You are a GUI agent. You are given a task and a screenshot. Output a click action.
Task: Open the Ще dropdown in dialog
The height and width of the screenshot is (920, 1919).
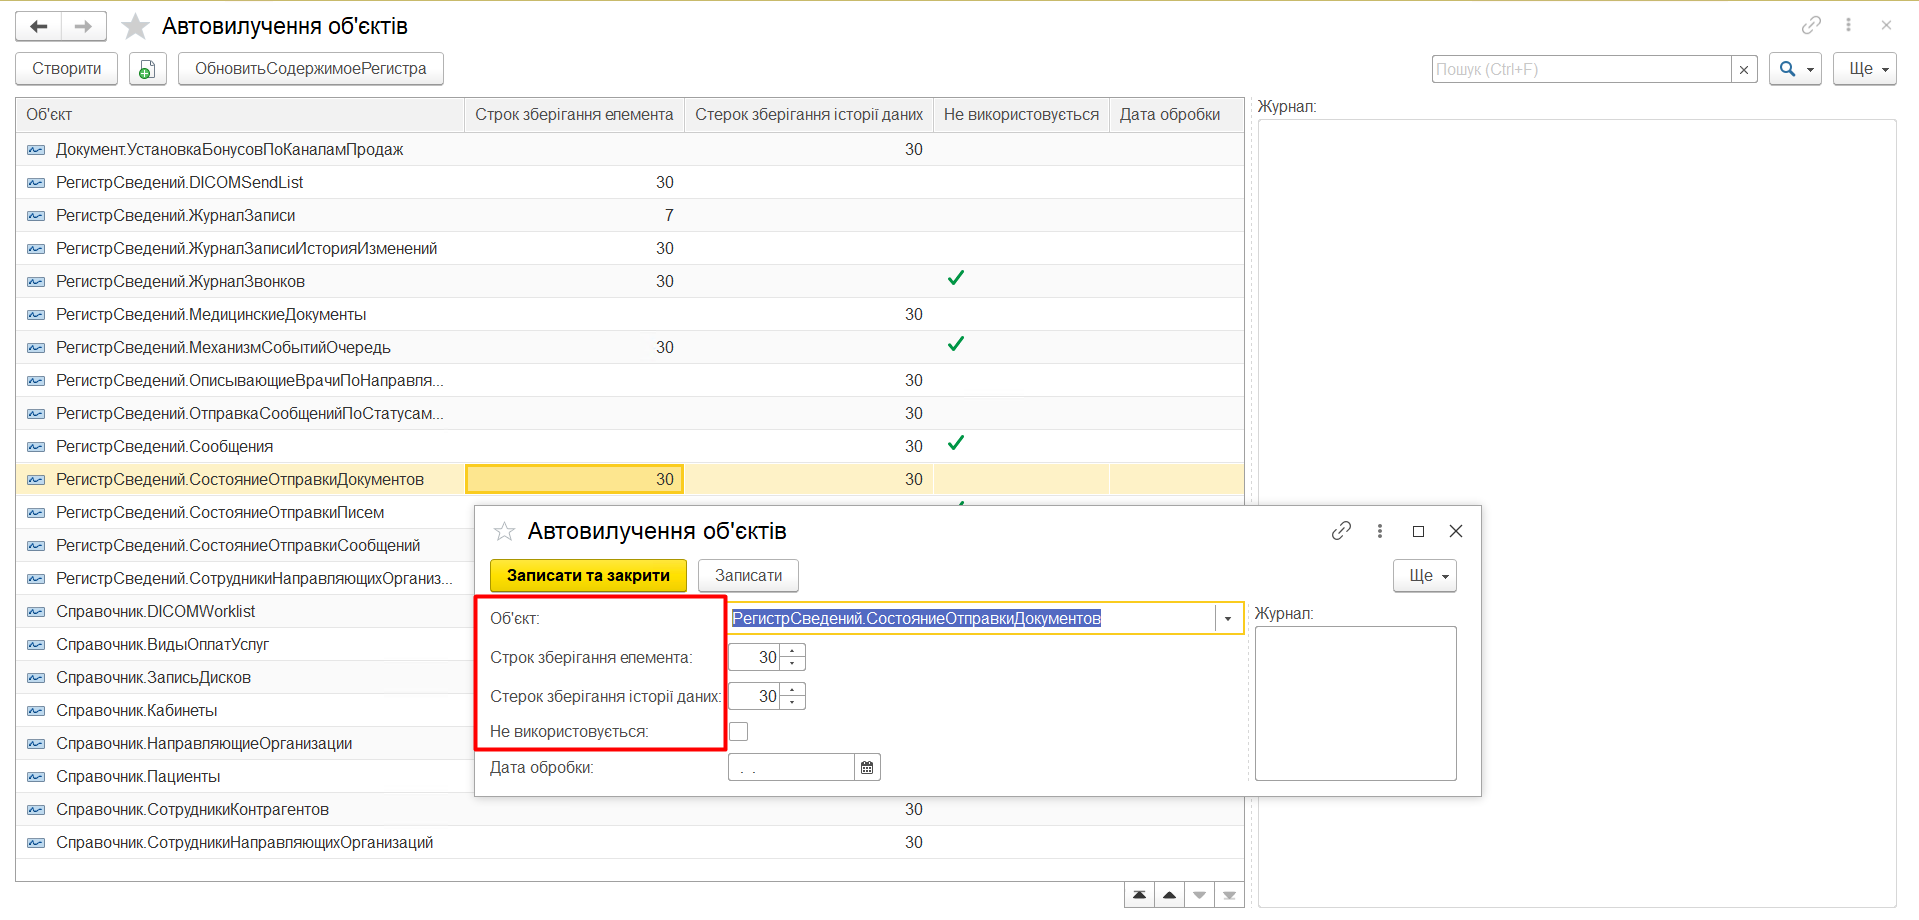pos(1424,576)
